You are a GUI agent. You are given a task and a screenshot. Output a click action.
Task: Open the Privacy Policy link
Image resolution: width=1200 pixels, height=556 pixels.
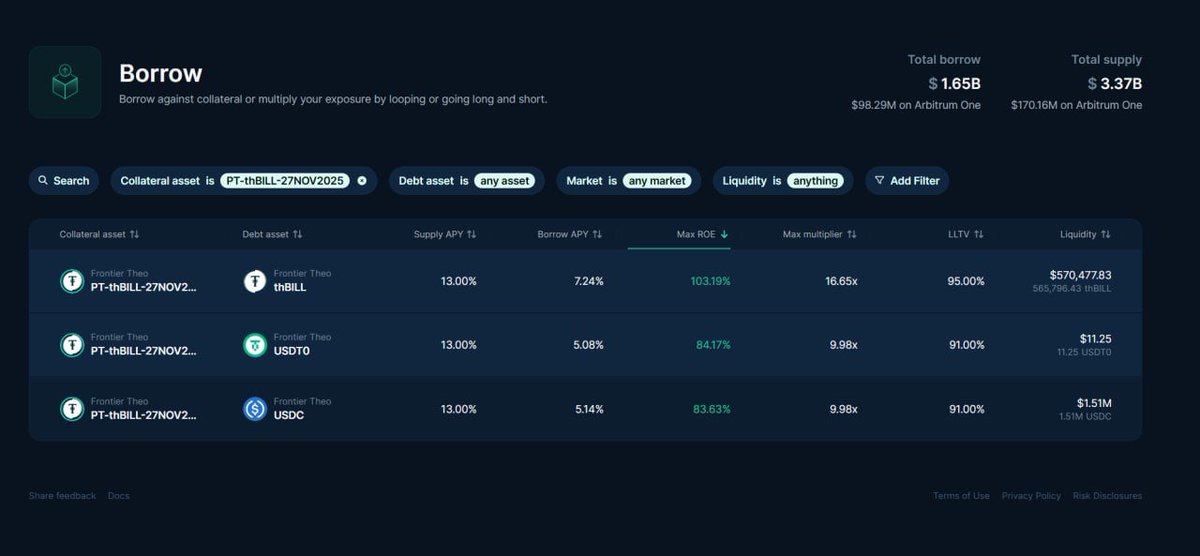pos(1031,496)
